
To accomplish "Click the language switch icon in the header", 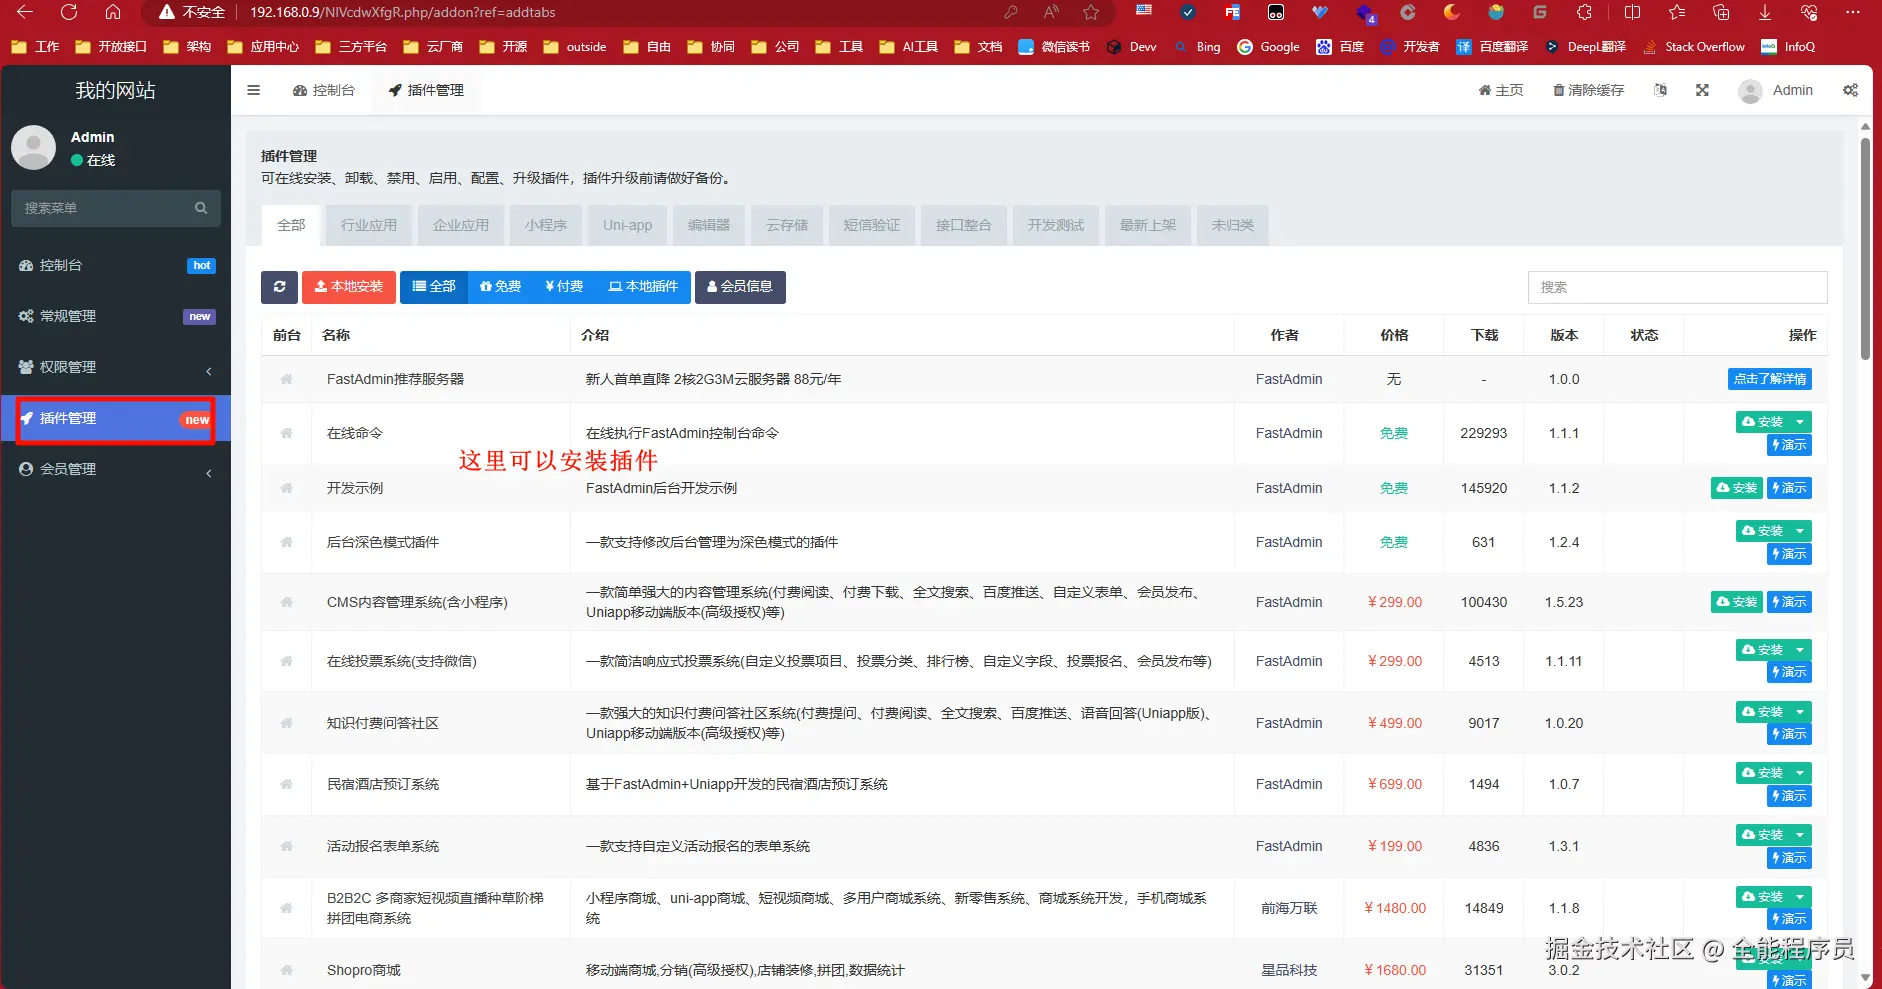I will (1660, 90).
